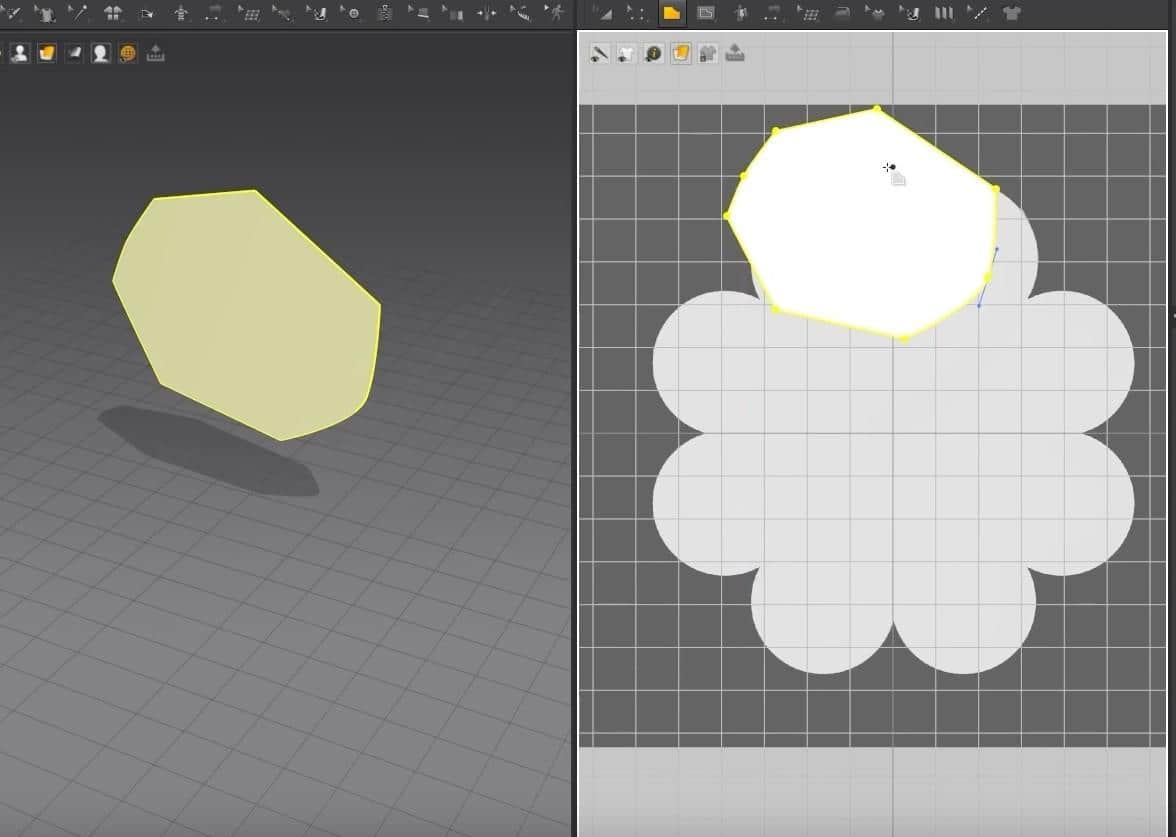Image resolution: width=1176 pixels, height=837 pixels.
Task: Select the Edit Pattern triangle tool in 2D toolbar
Action: click(602, 13)
